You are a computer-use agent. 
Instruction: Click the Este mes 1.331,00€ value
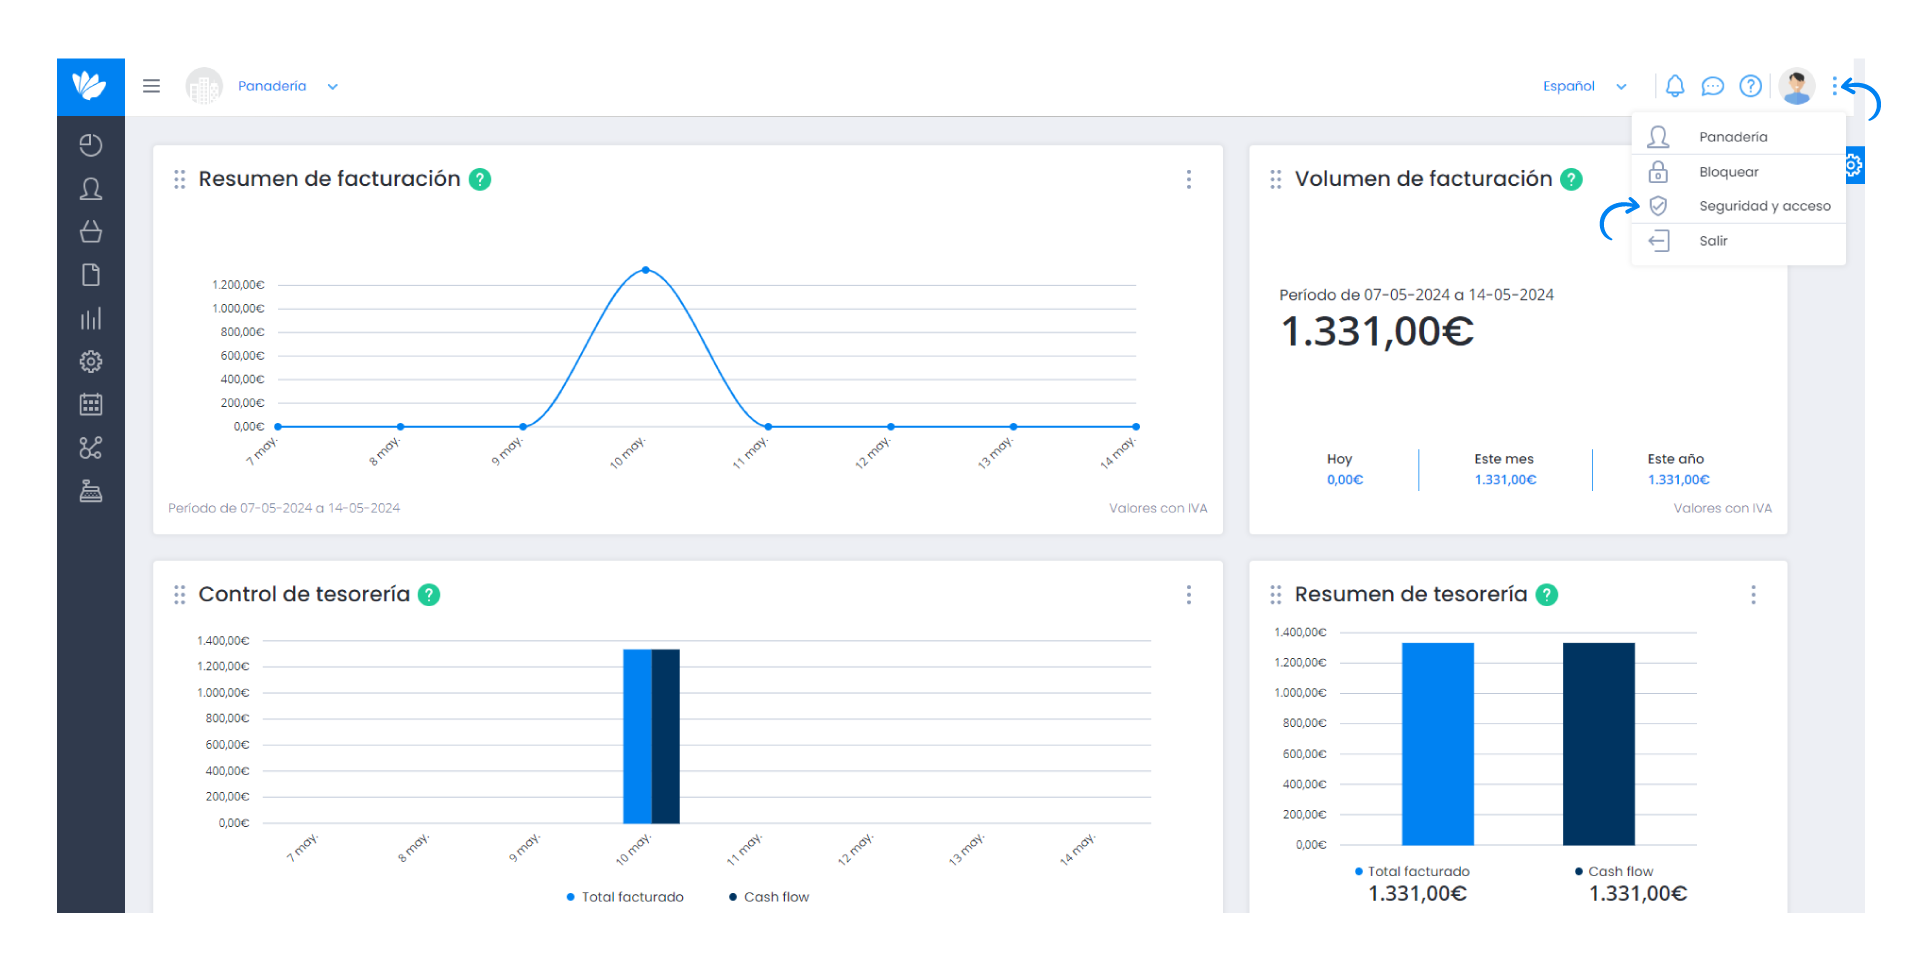click(x=1505, y=480)
